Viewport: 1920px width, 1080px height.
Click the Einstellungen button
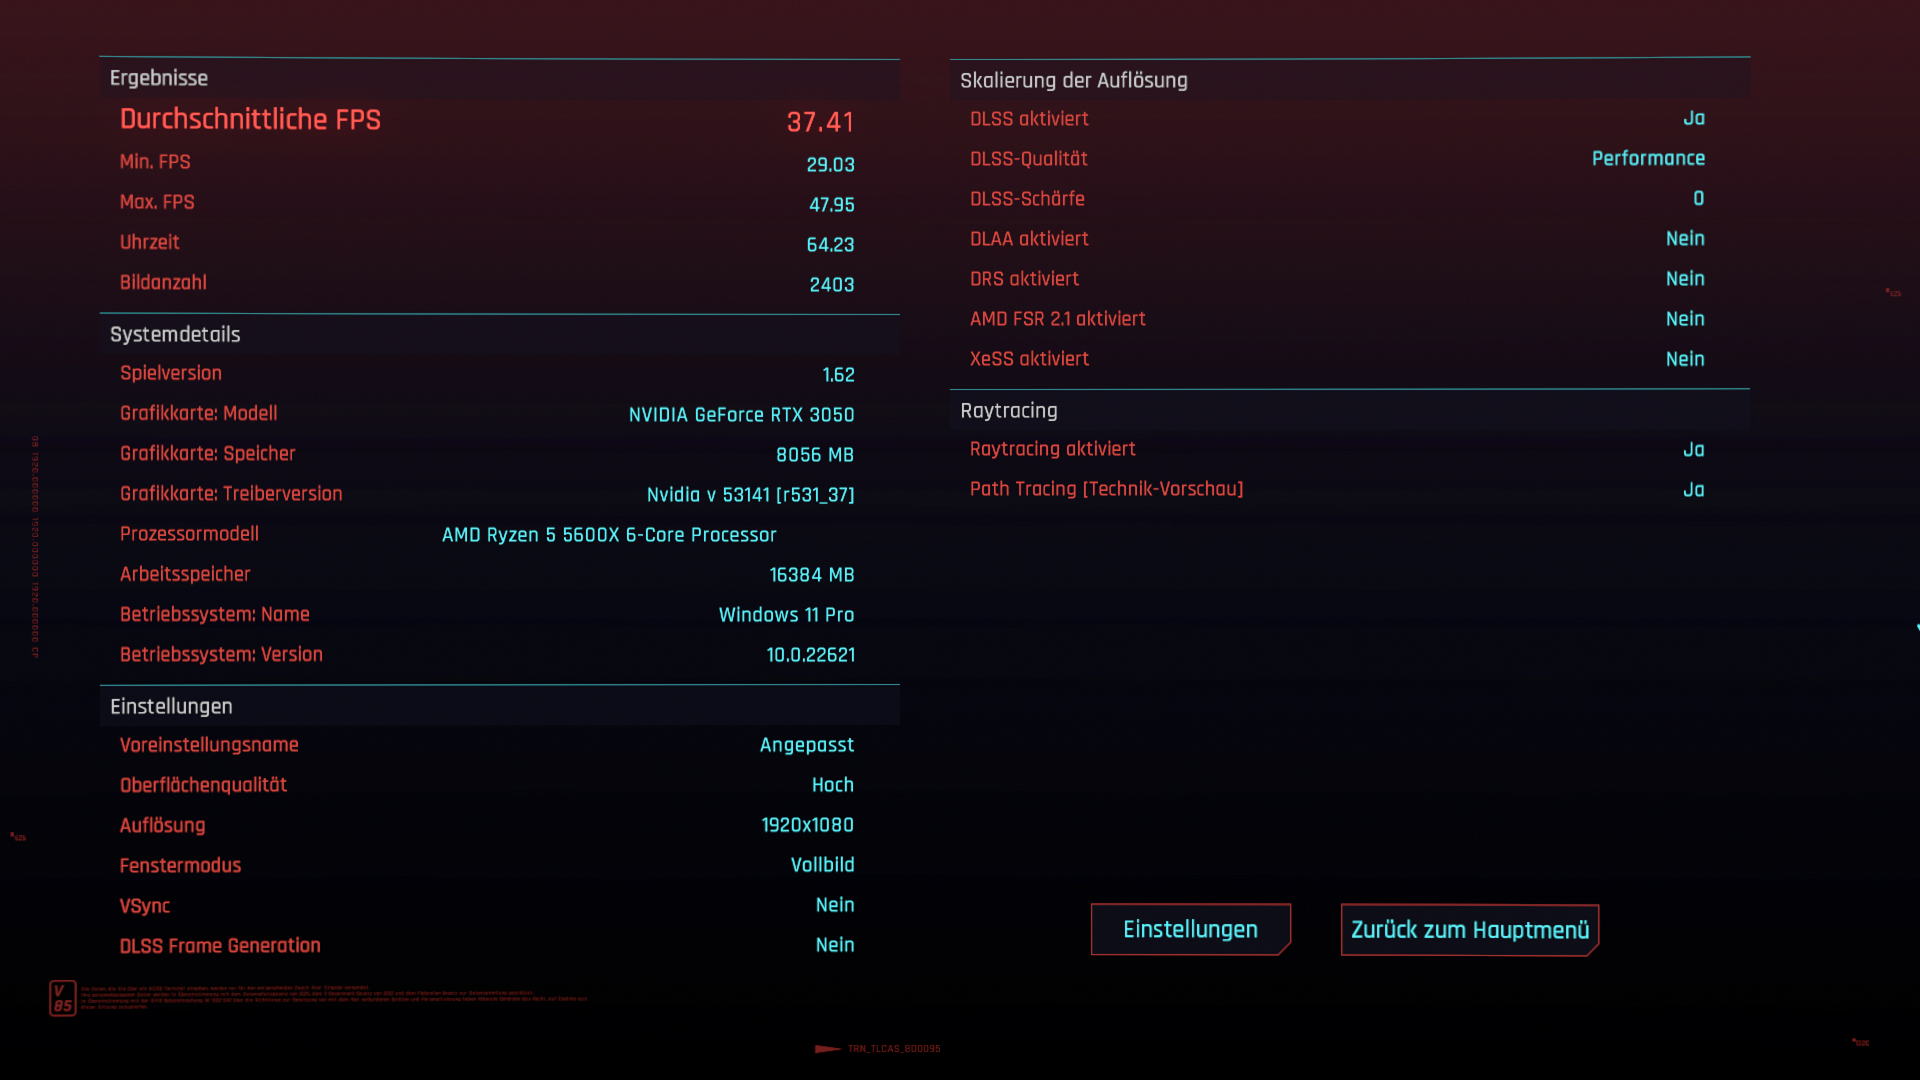coord(1190,929)
